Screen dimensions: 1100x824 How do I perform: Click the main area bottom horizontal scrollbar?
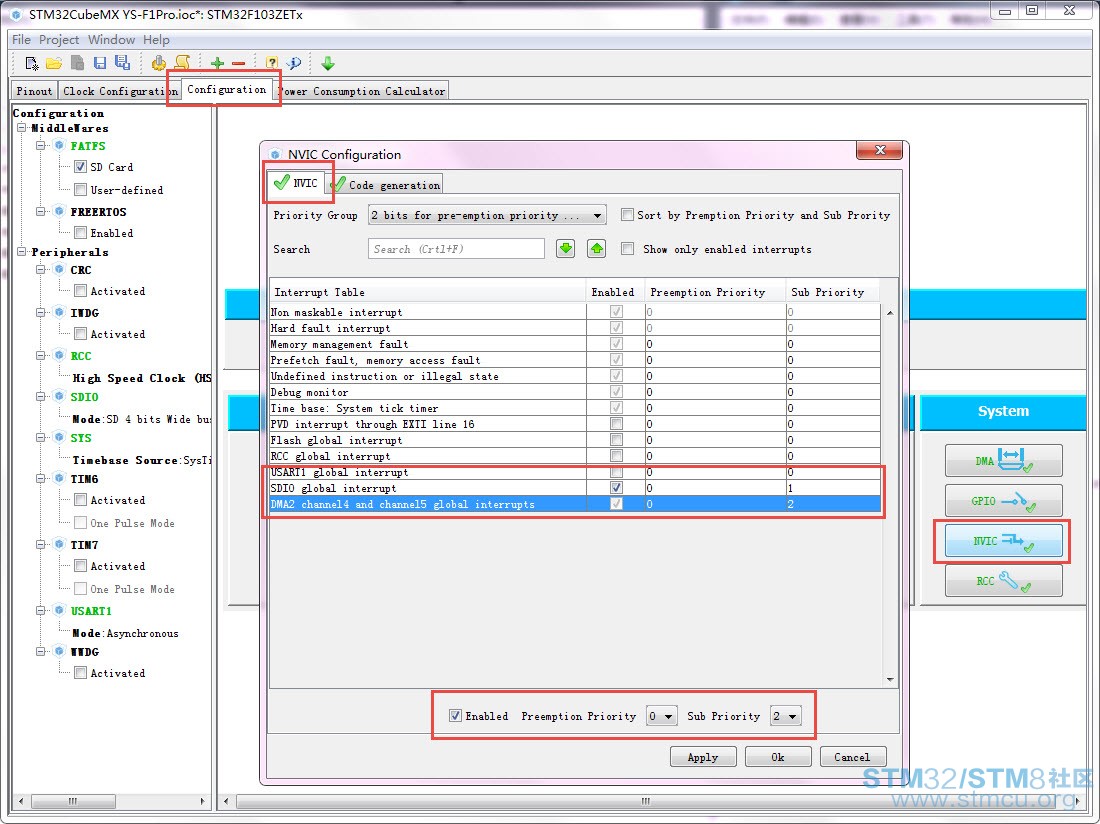coord(645,800)
